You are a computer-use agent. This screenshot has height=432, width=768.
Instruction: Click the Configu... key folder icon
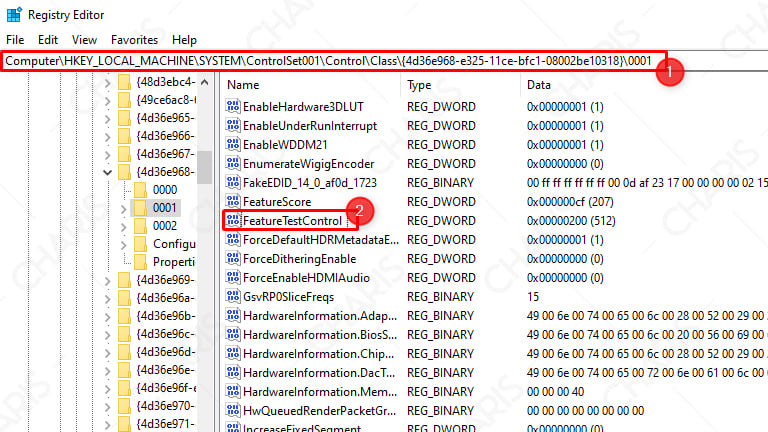pyautogui.click(x=141, y=244)
